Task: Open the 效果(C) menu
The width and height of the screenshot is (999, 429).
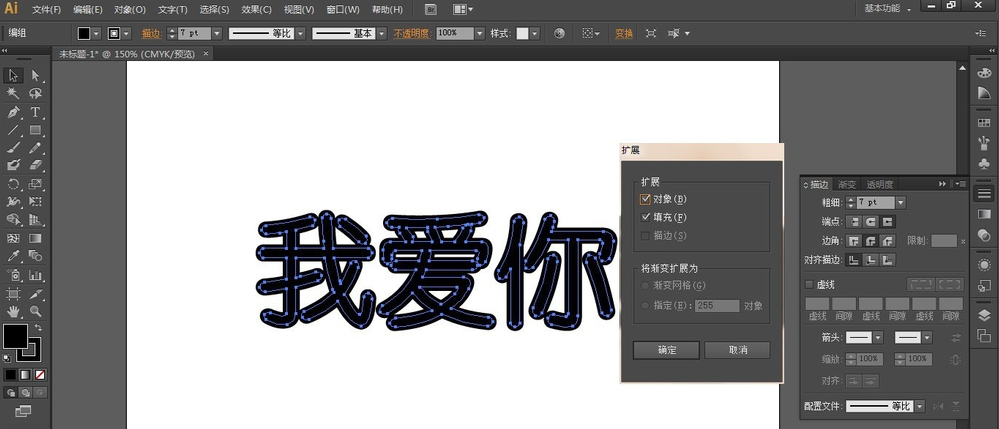Action: [x=257, y=9]
